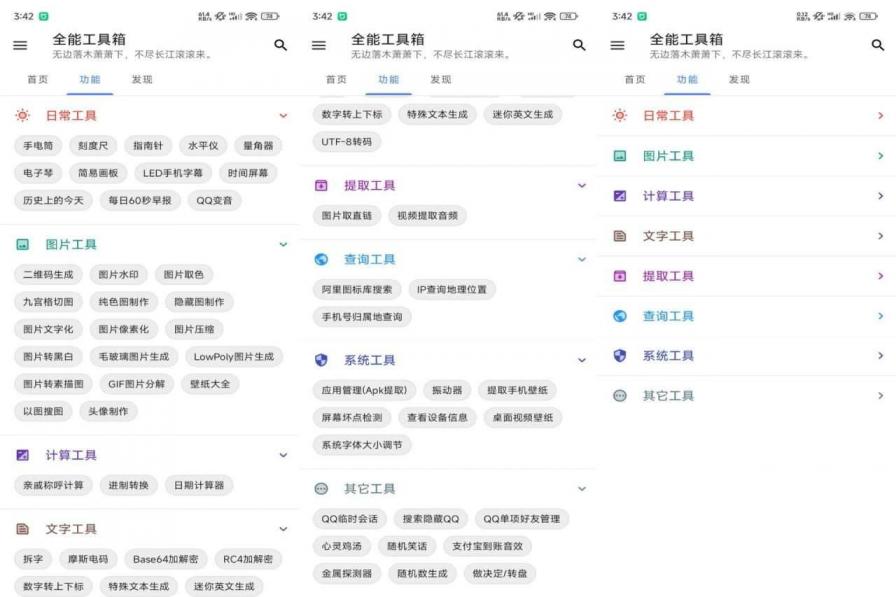896x597 pixels.
Task: Switch to the 首页 tab on the first phone screen
Action: pos(38,79)
